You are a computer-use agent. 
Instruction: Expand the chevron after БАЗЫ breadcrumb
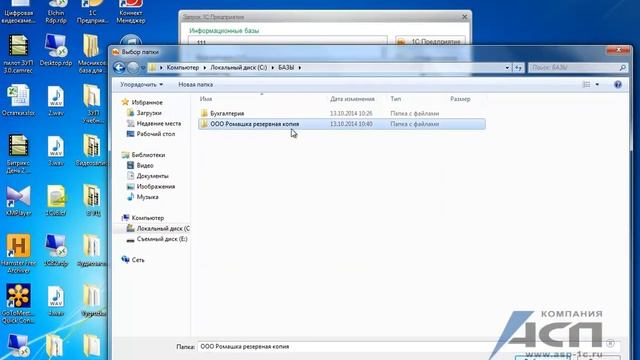(x=300, y=68)
